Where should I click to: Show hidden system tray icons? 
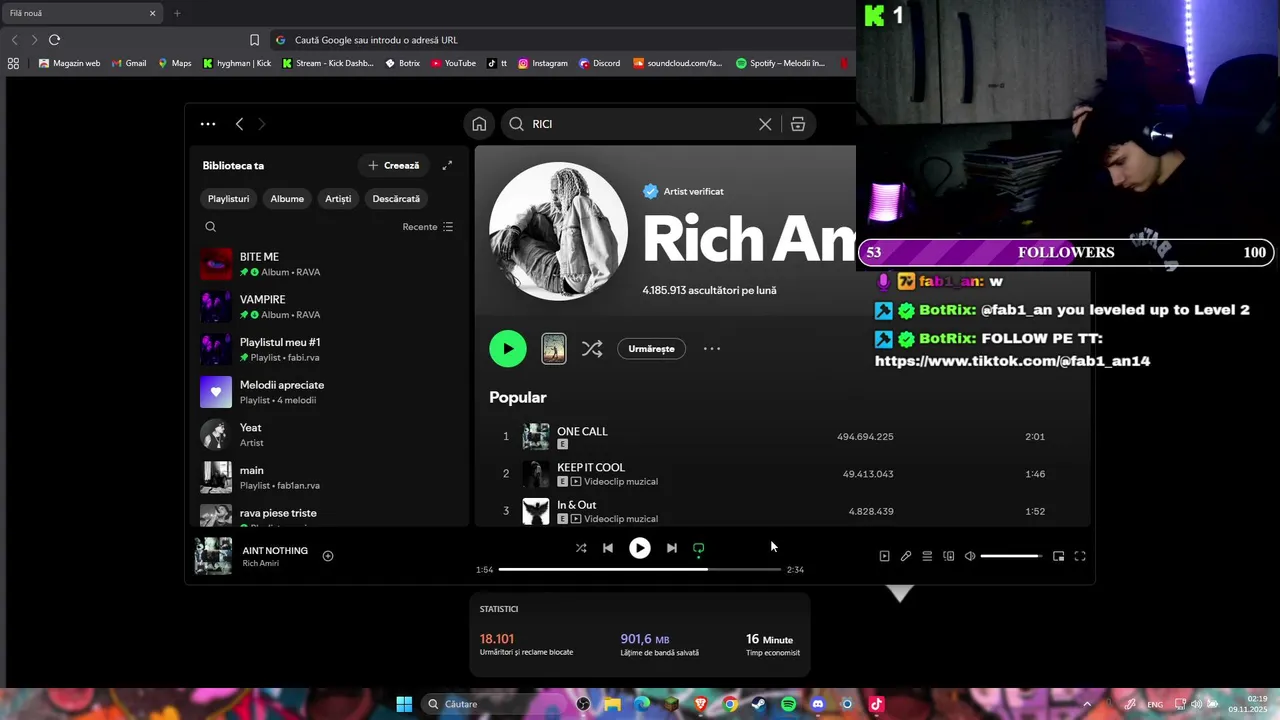point(1087,704)
